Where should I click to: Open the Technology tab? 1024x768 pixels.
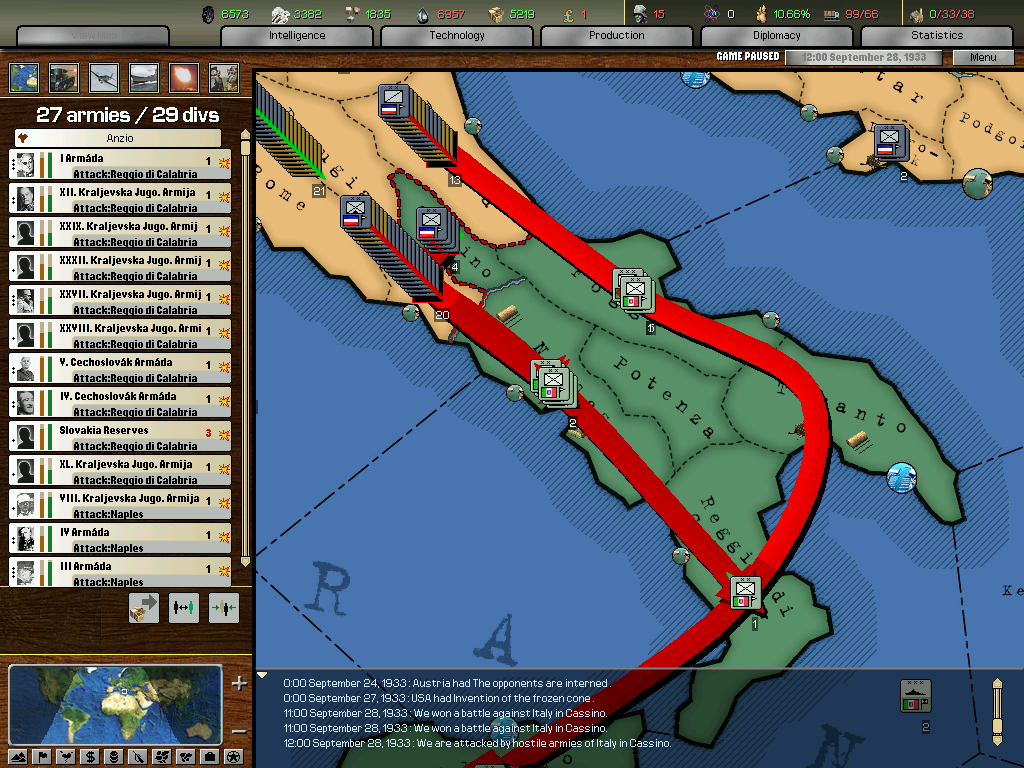457,35
